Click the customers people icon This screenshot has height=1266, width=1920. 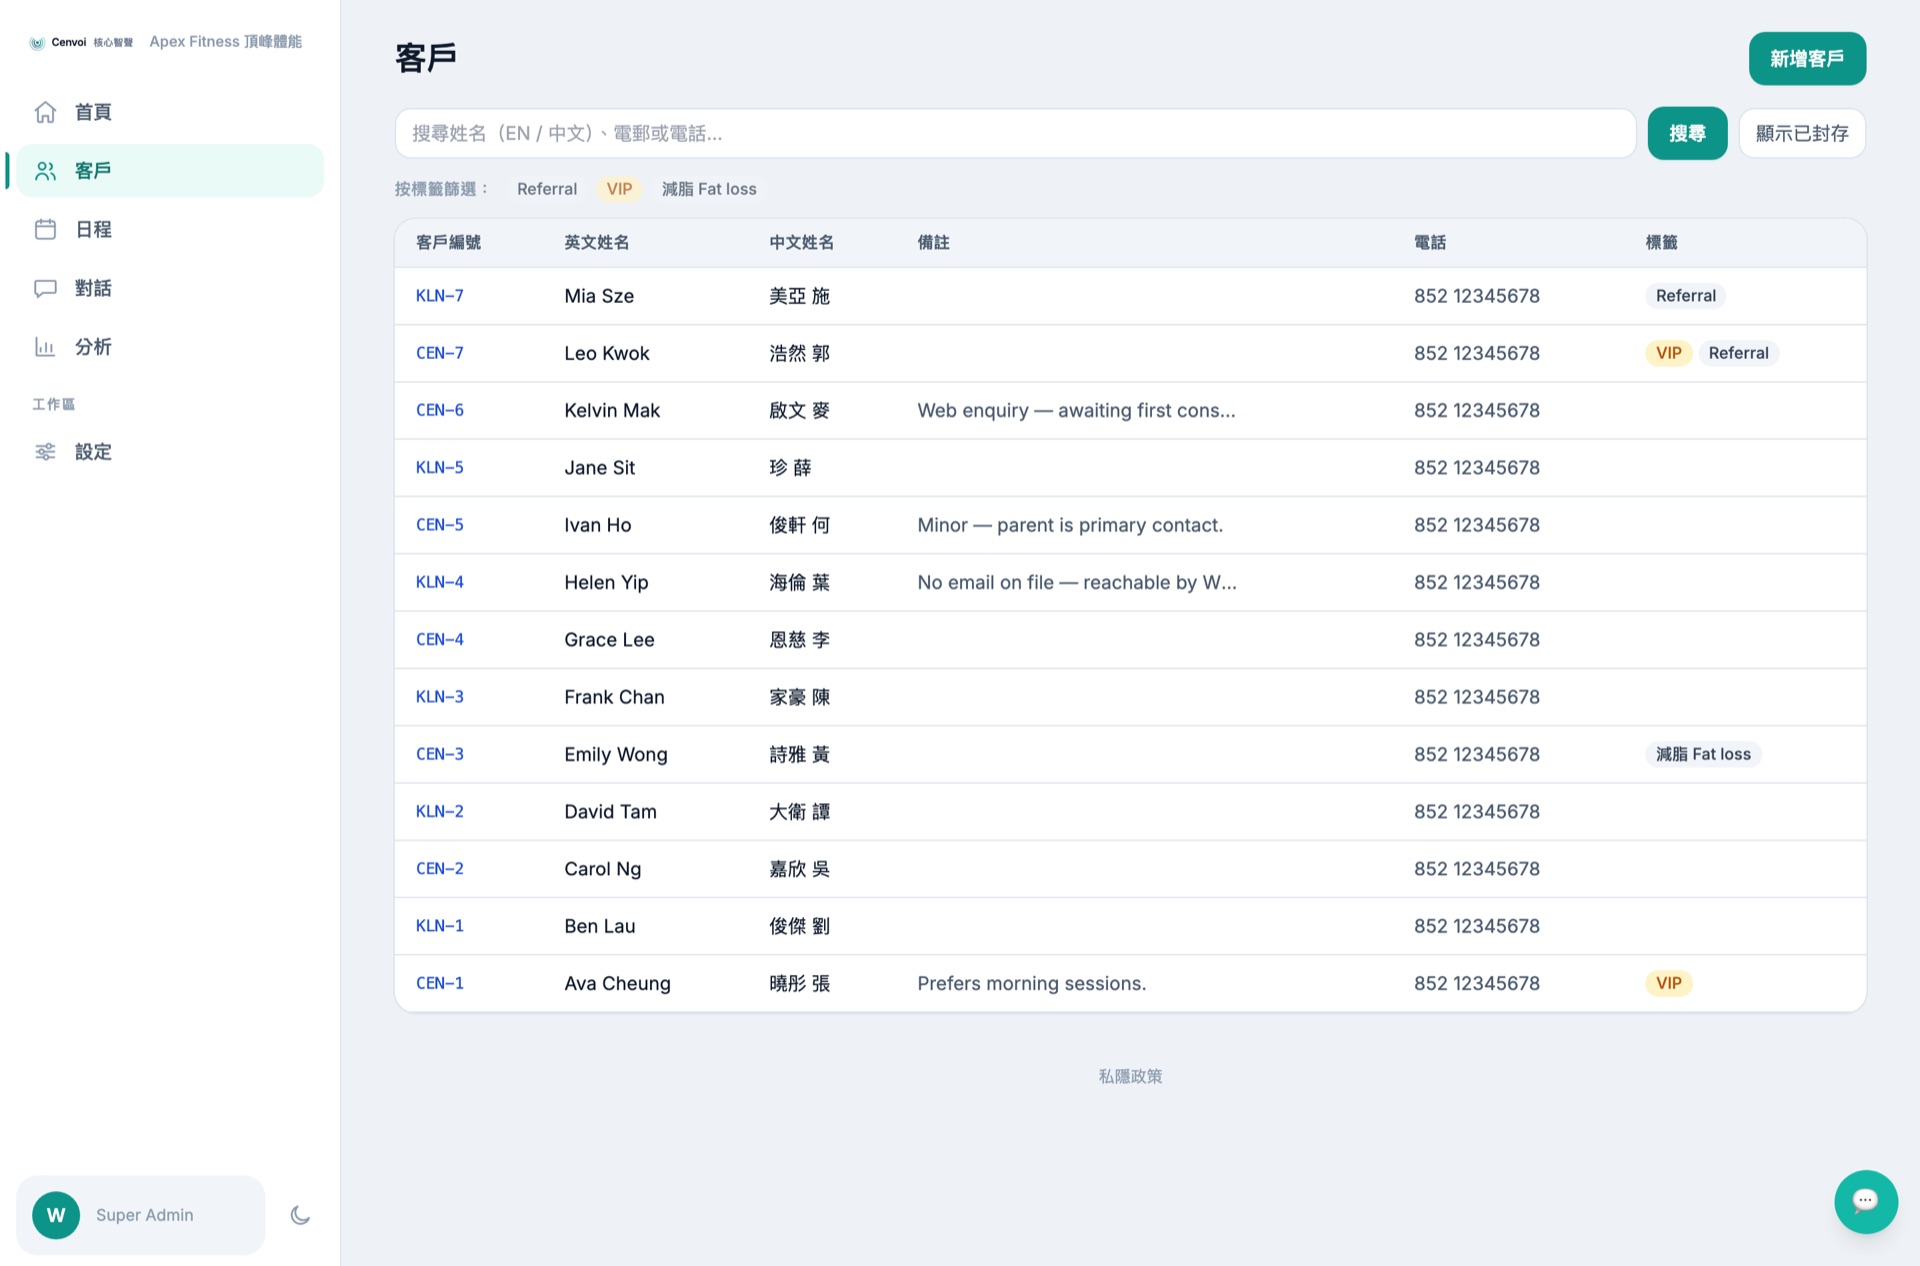(45, 171)
